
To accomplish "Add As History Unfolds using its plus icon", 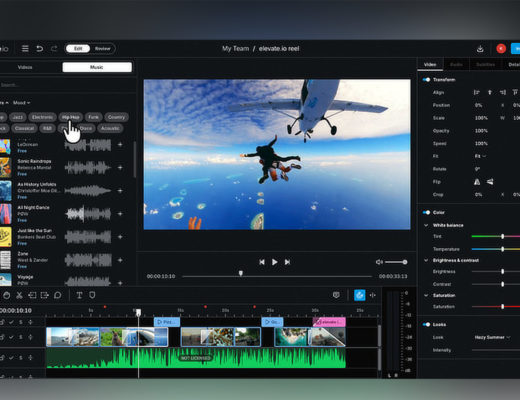I will pos(120,191).
